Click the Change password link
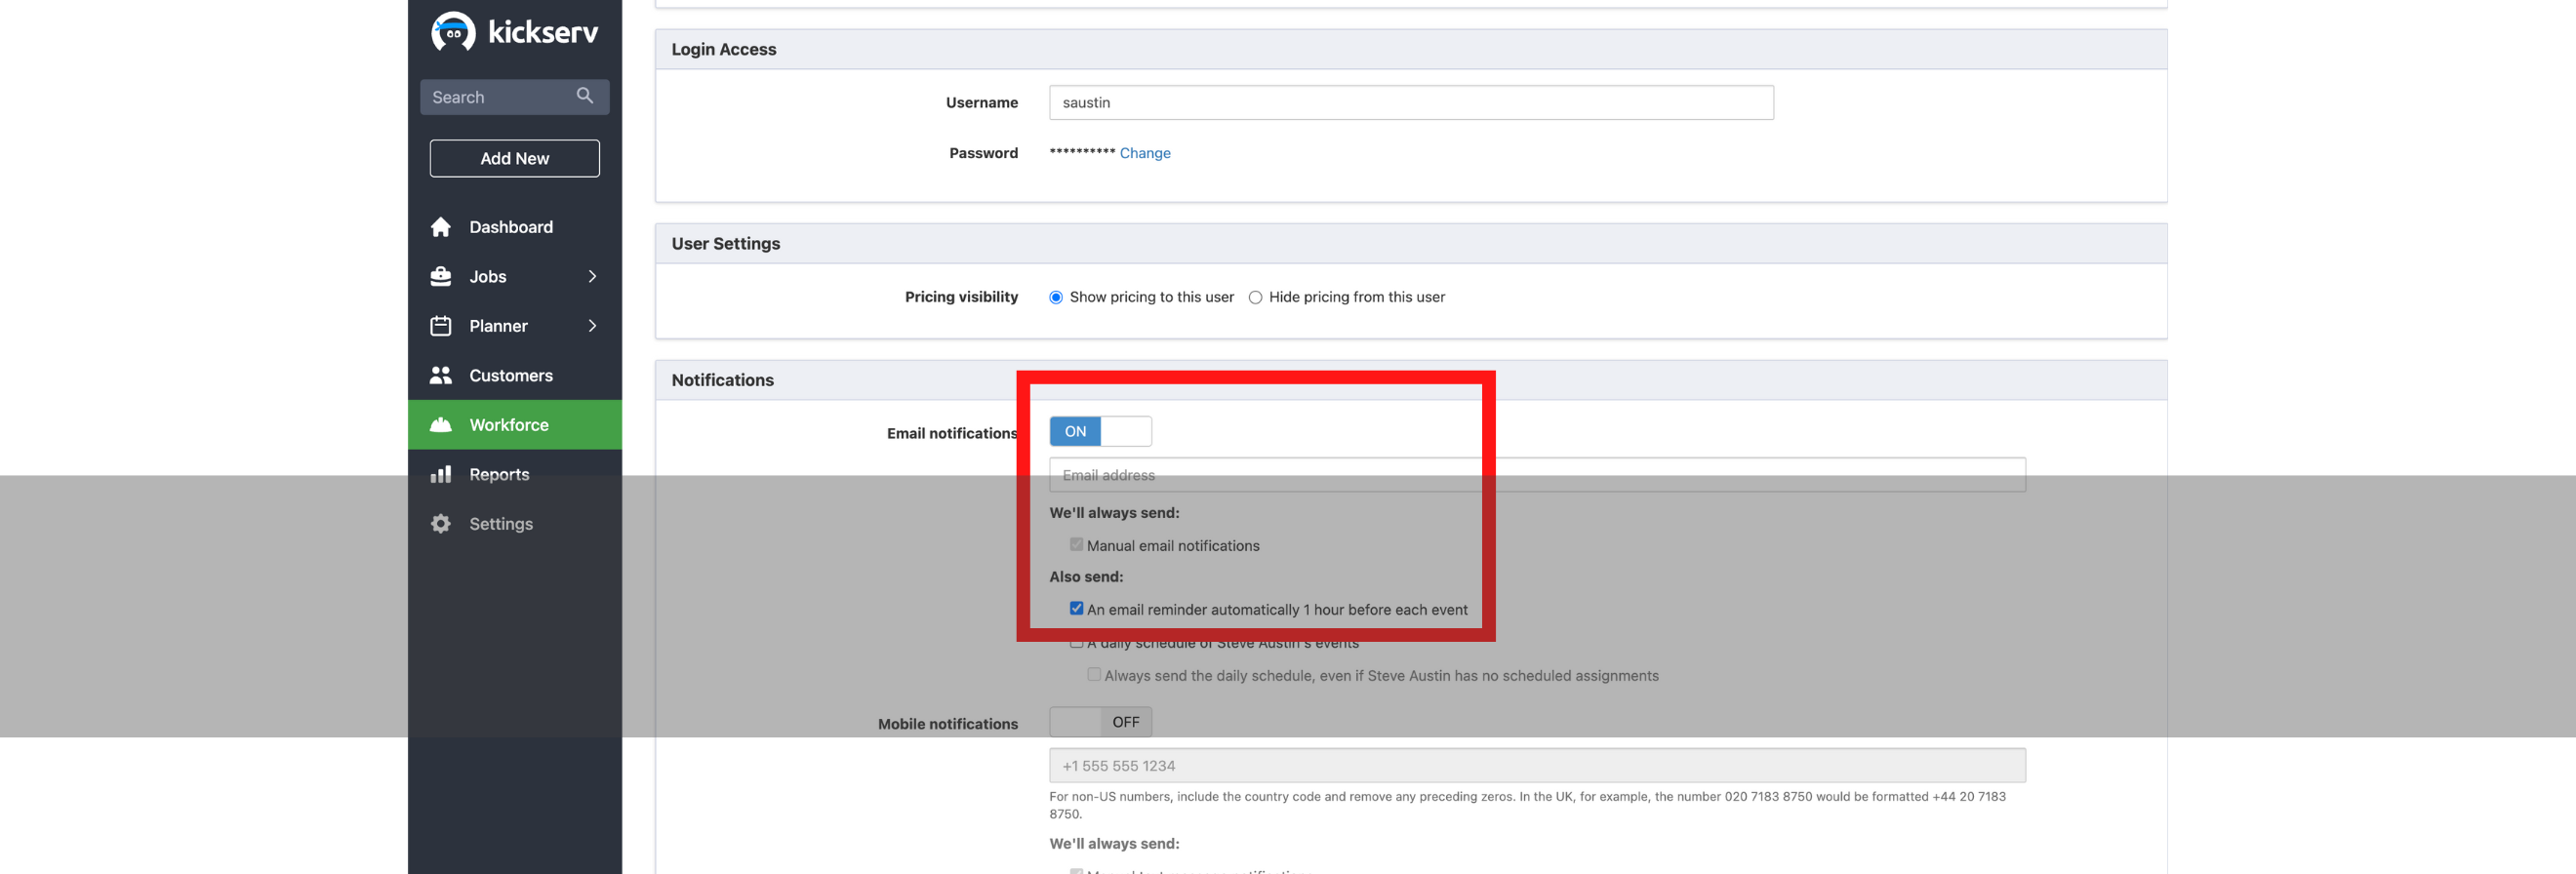Screen dimensions: 2576x874 (1144, 153)
